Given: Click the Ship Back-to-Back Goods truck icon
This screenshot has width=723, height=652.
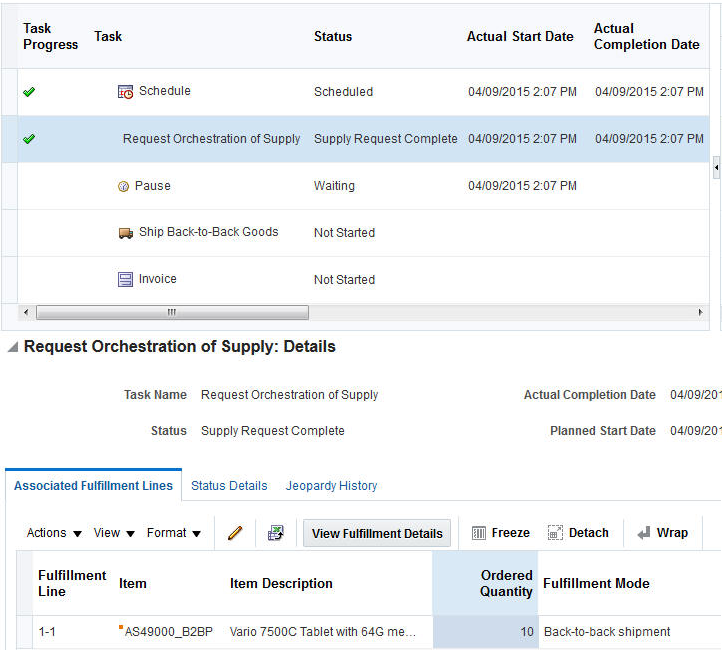Looking at the screenshot, I should point(125,233).
